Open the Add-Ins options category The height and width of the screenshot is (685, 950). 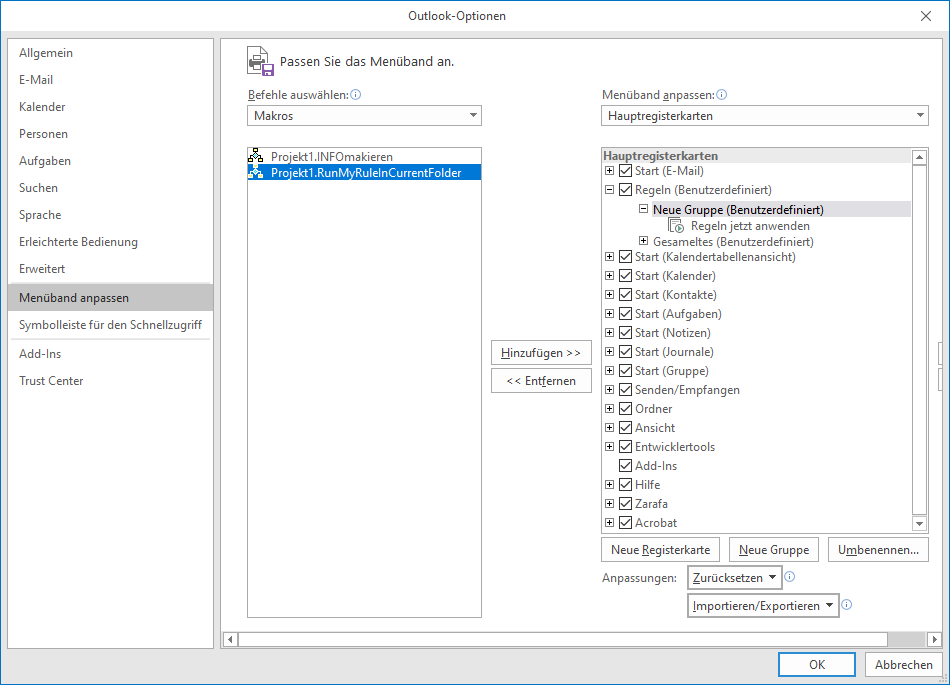click(110, 354)
